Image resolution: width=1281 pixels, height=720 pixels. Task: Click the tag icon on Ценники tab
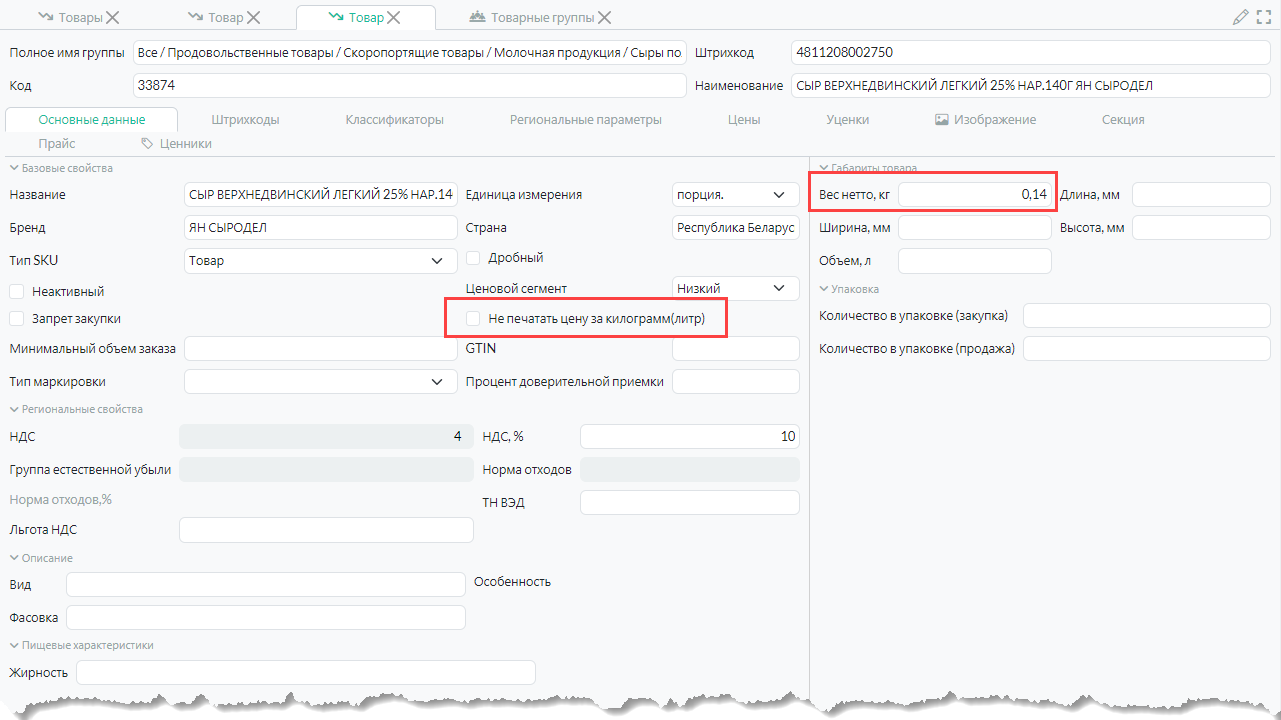click(x=147, y=144)
